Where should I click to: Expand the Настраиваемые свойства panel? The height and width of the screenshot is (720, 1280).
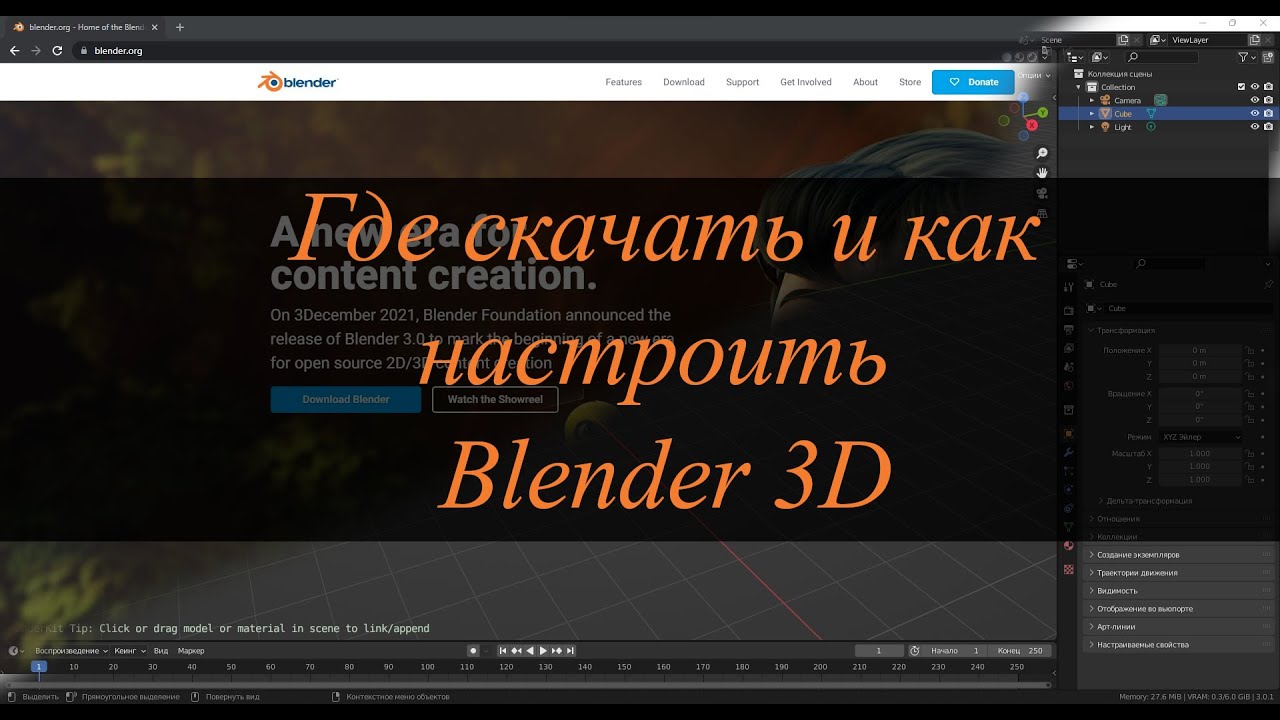1179,645
